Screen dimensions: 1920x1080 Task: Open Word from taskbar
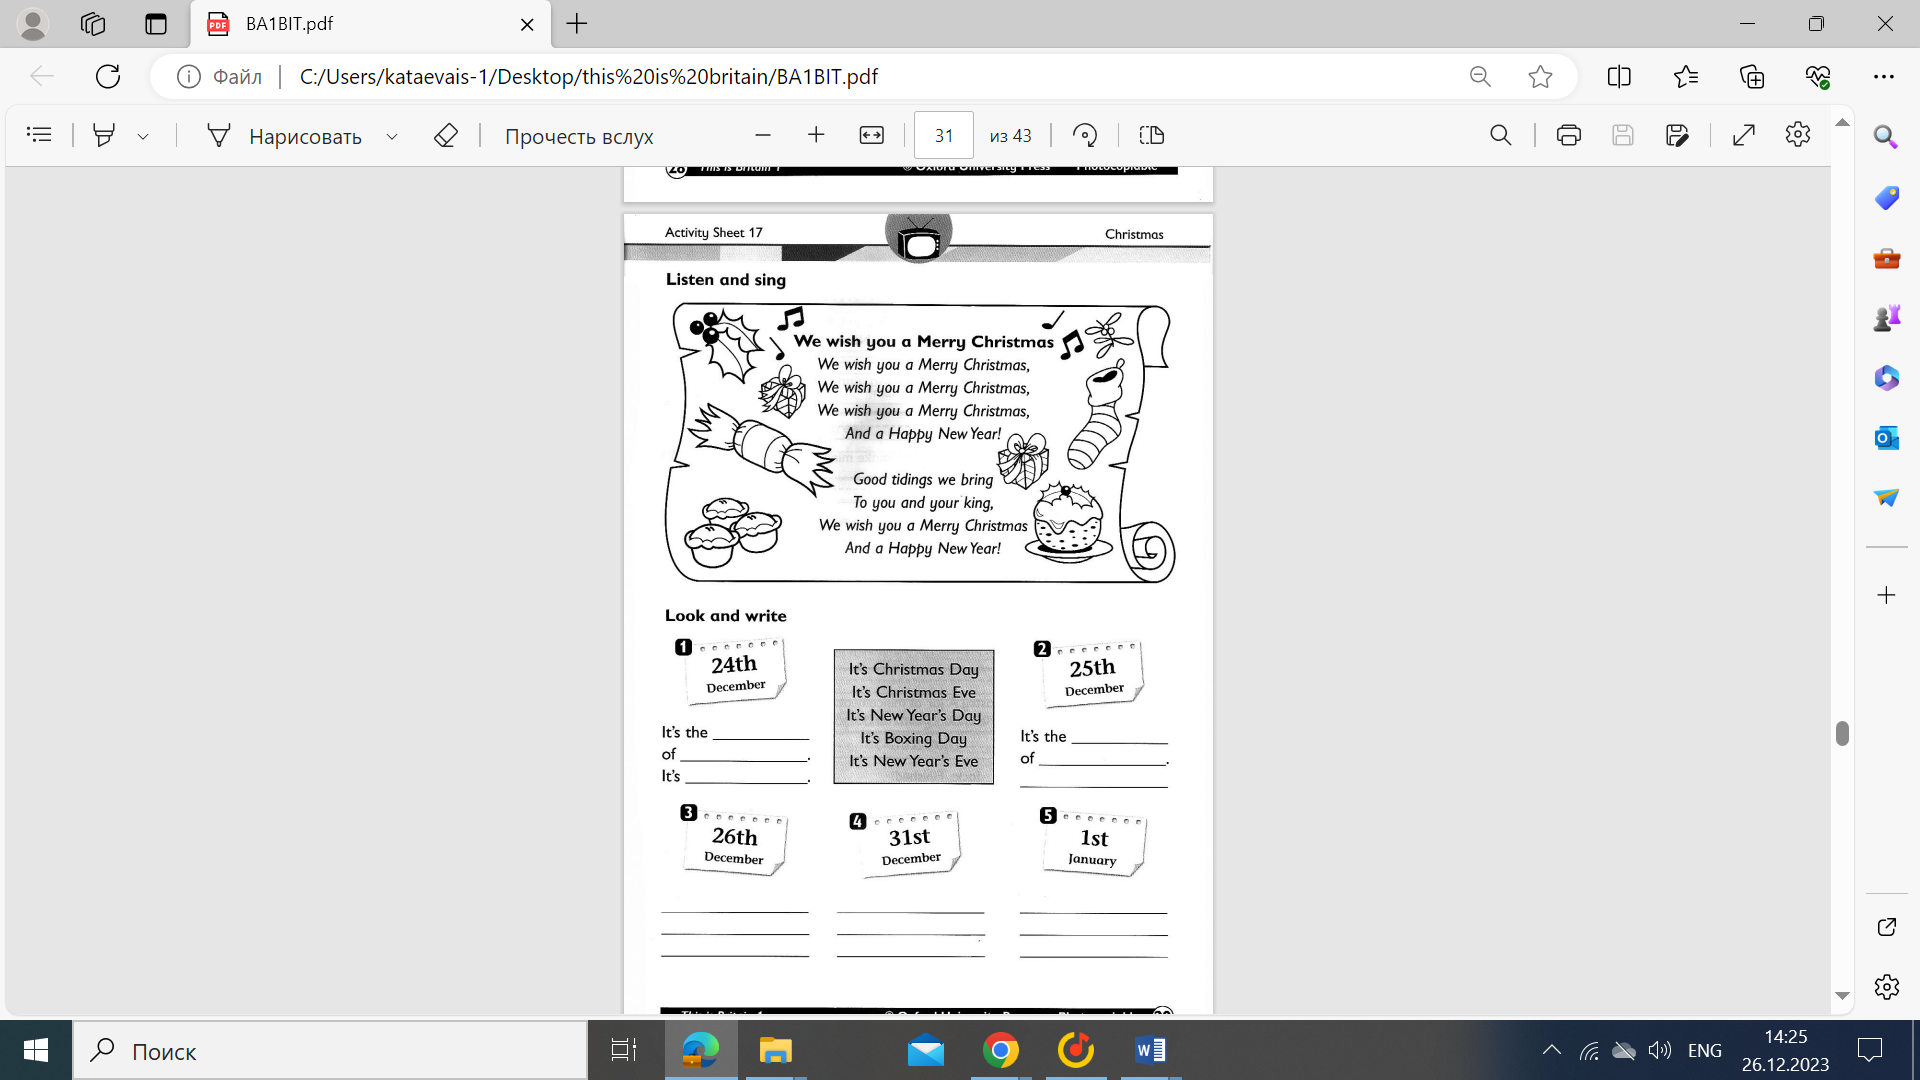pos(1151,1050)
